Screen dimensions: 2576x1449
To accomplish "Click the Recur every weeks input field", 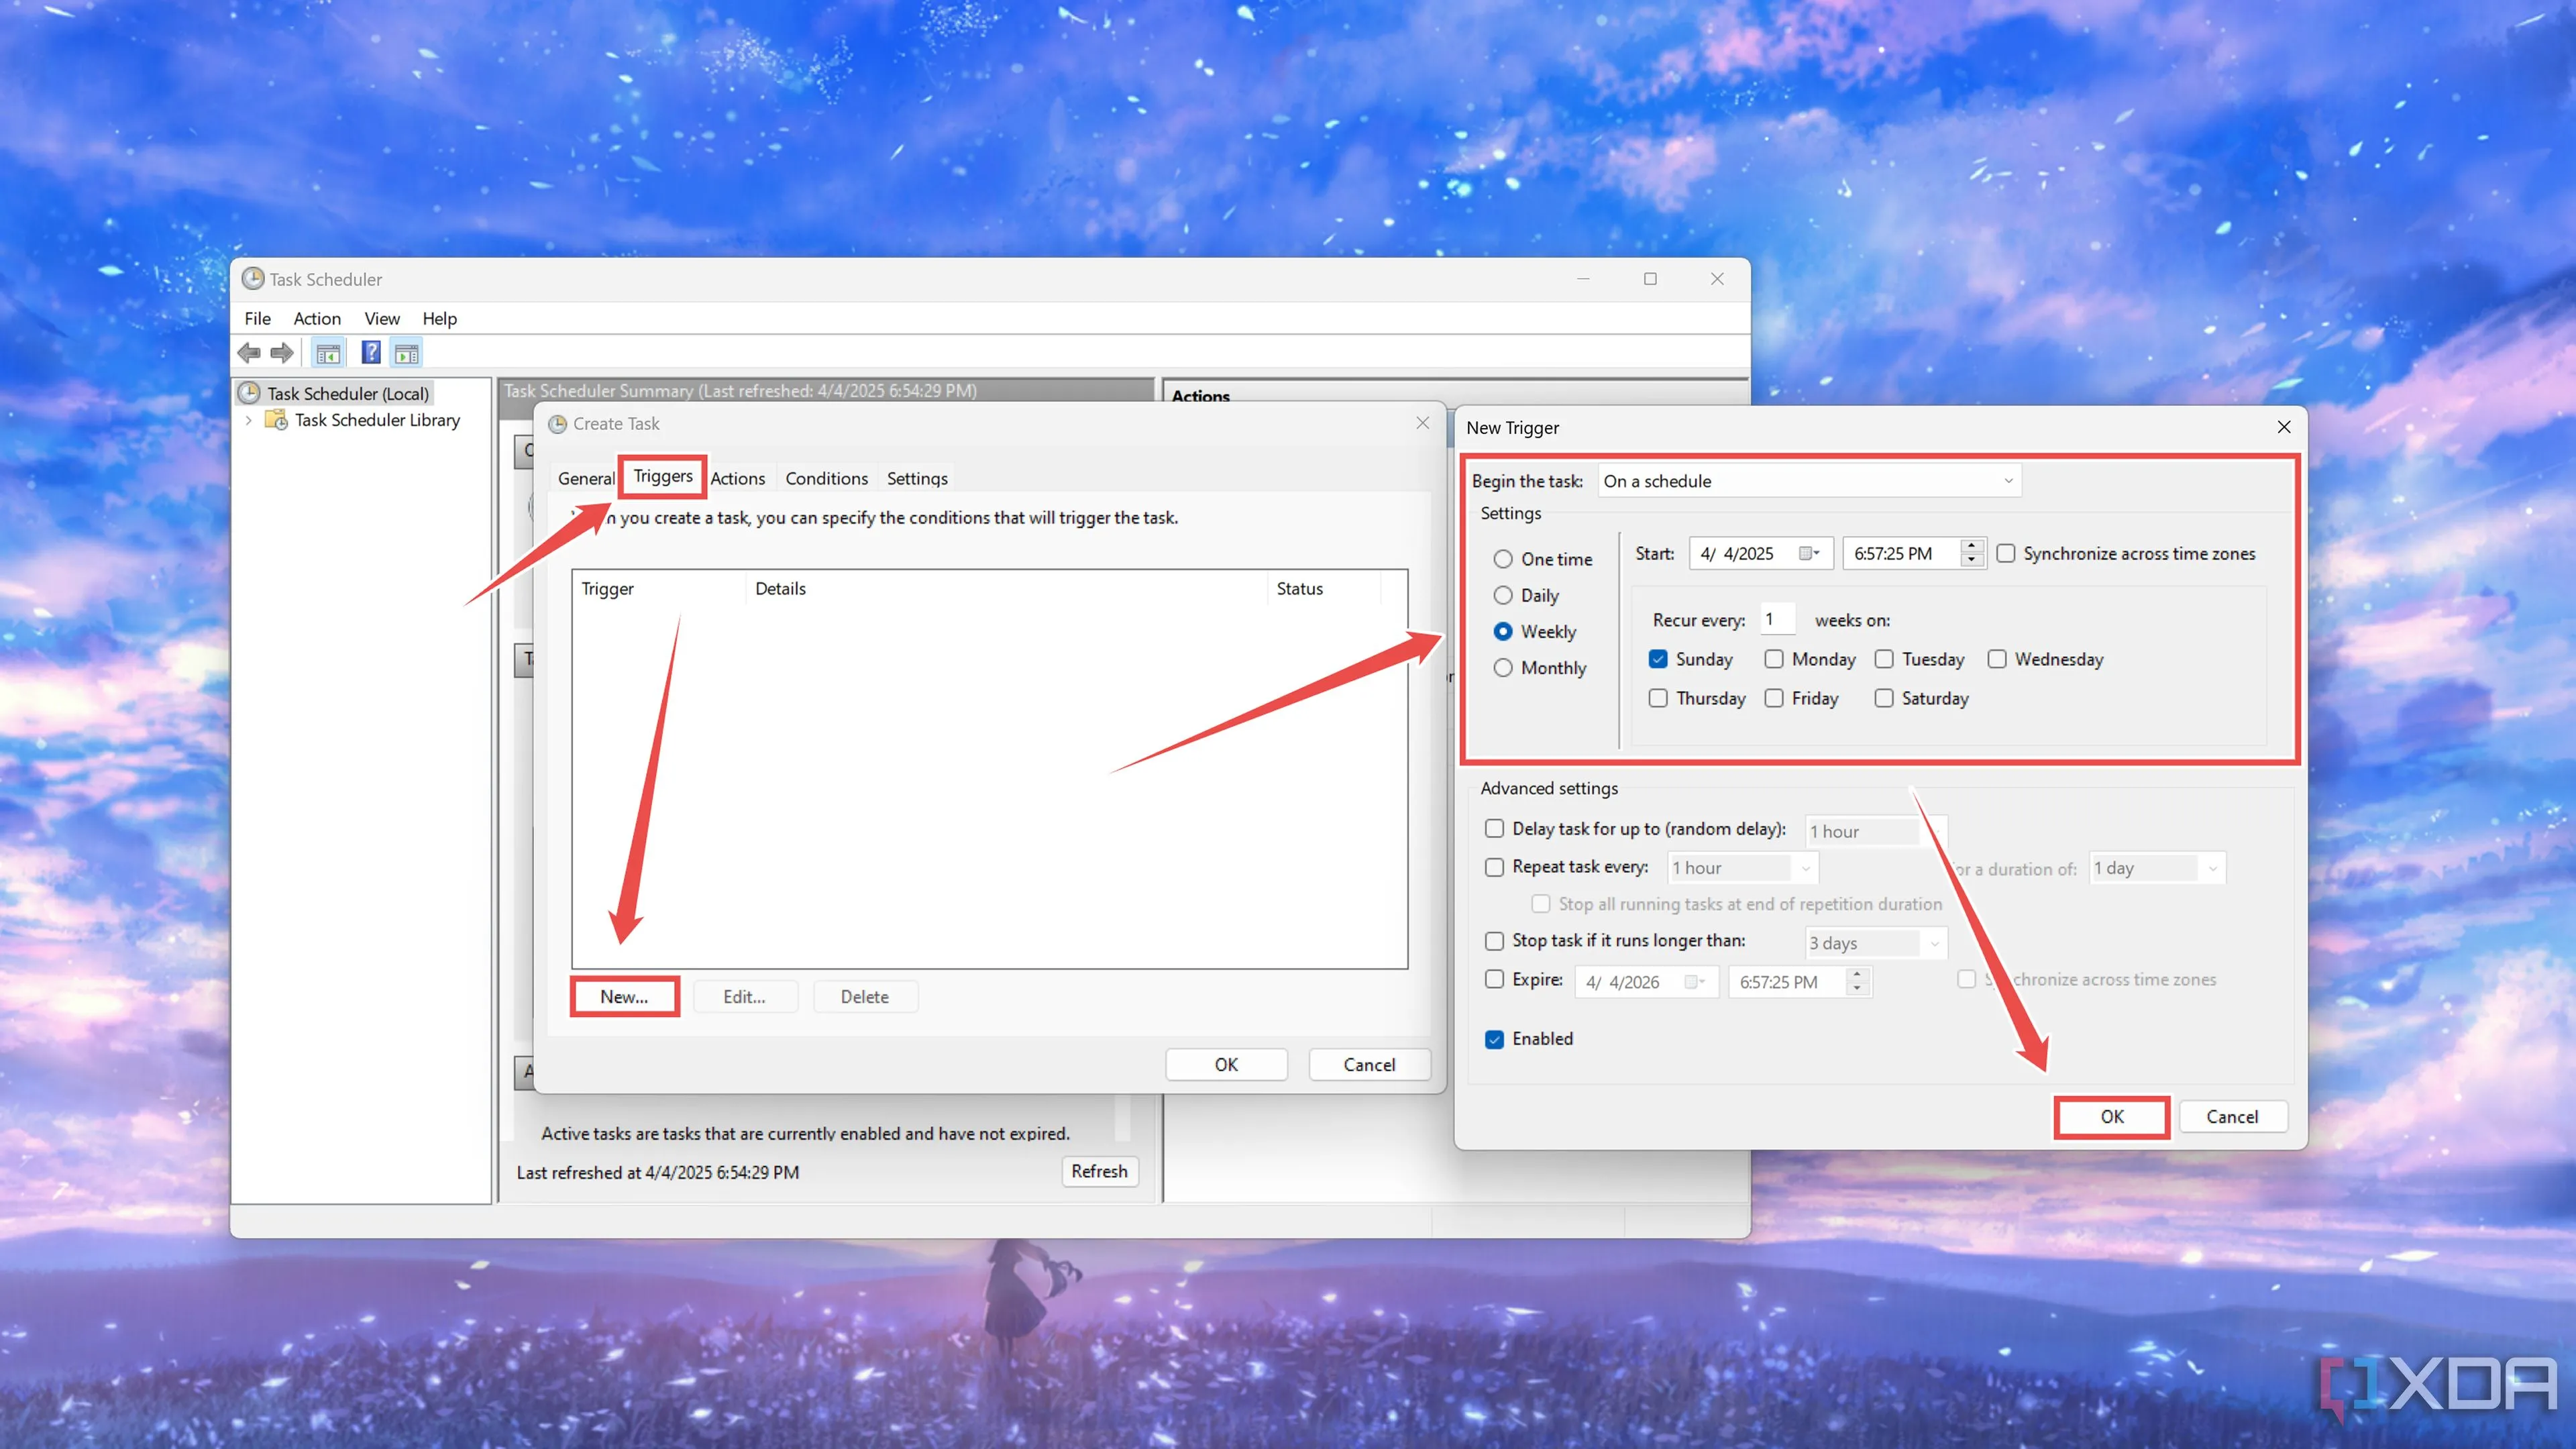I will click(x=1777, y=620).
